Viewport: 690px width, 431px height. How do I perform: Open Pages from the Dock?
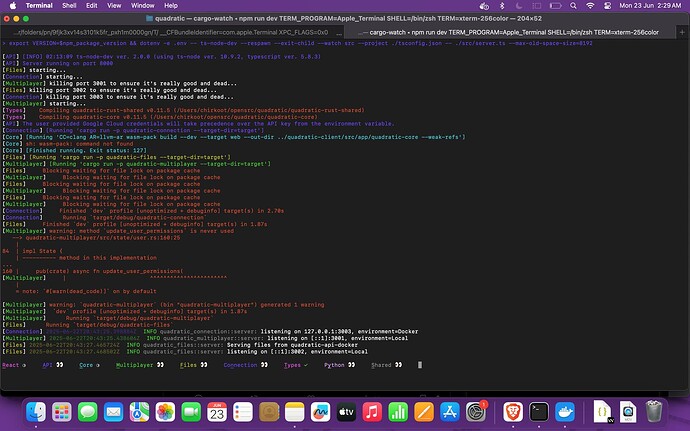(424, 413)
